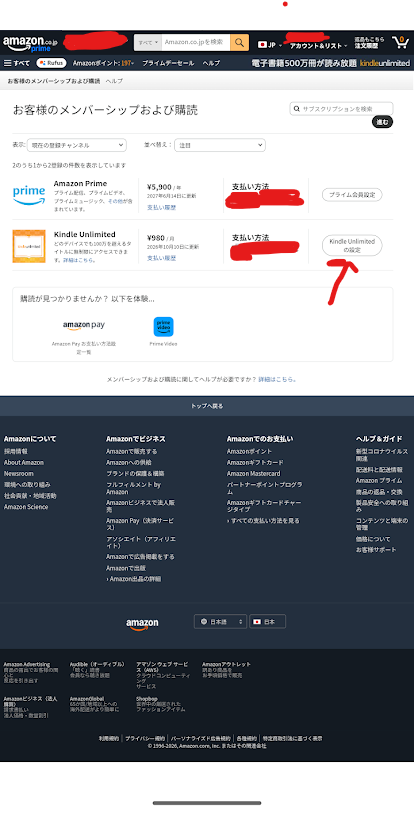414x813 pixels.
Task: Open footer link コンテンツと端末の管理
Action: click(x=381, y=524)
